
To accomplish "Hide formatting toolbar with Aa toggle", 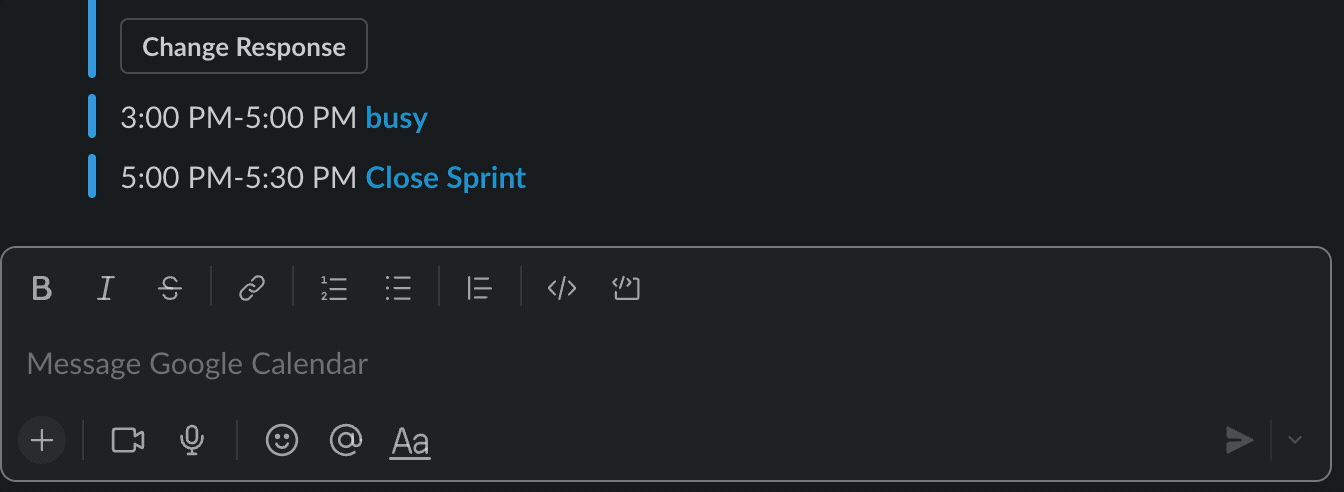I will [x=410, y=441].
